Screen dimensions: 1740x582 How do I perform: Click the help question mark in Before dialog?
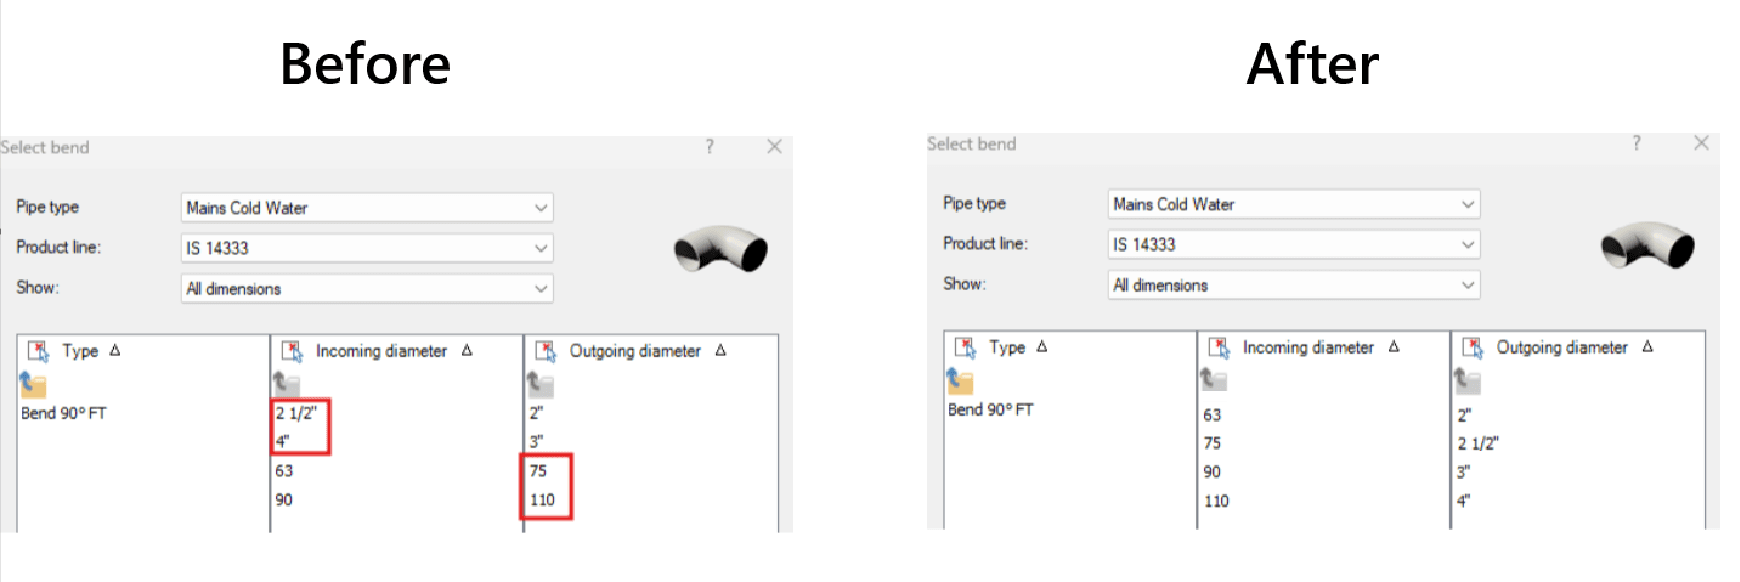(x=710, y=147)
